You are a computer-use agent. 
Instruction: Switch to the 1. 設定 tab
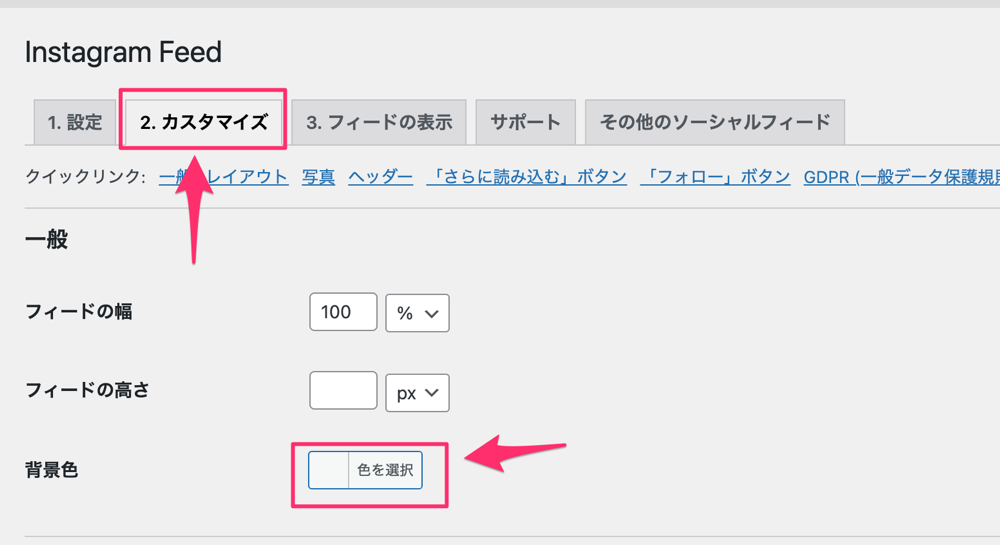click(x=75, y=122)
